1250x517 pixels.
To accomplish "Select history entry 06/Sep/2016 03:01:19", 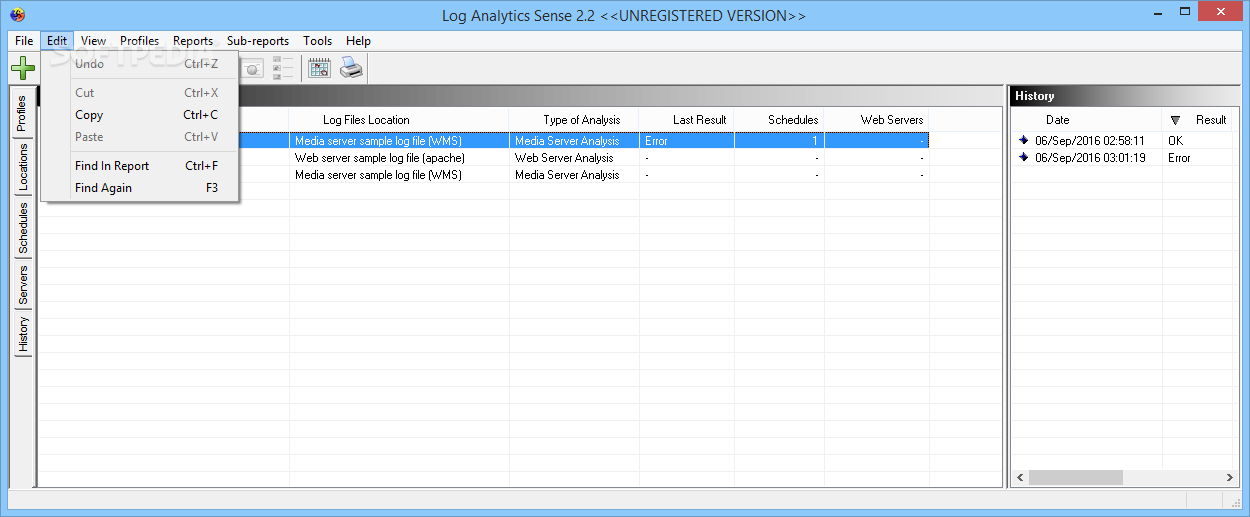I will 1090,158.
